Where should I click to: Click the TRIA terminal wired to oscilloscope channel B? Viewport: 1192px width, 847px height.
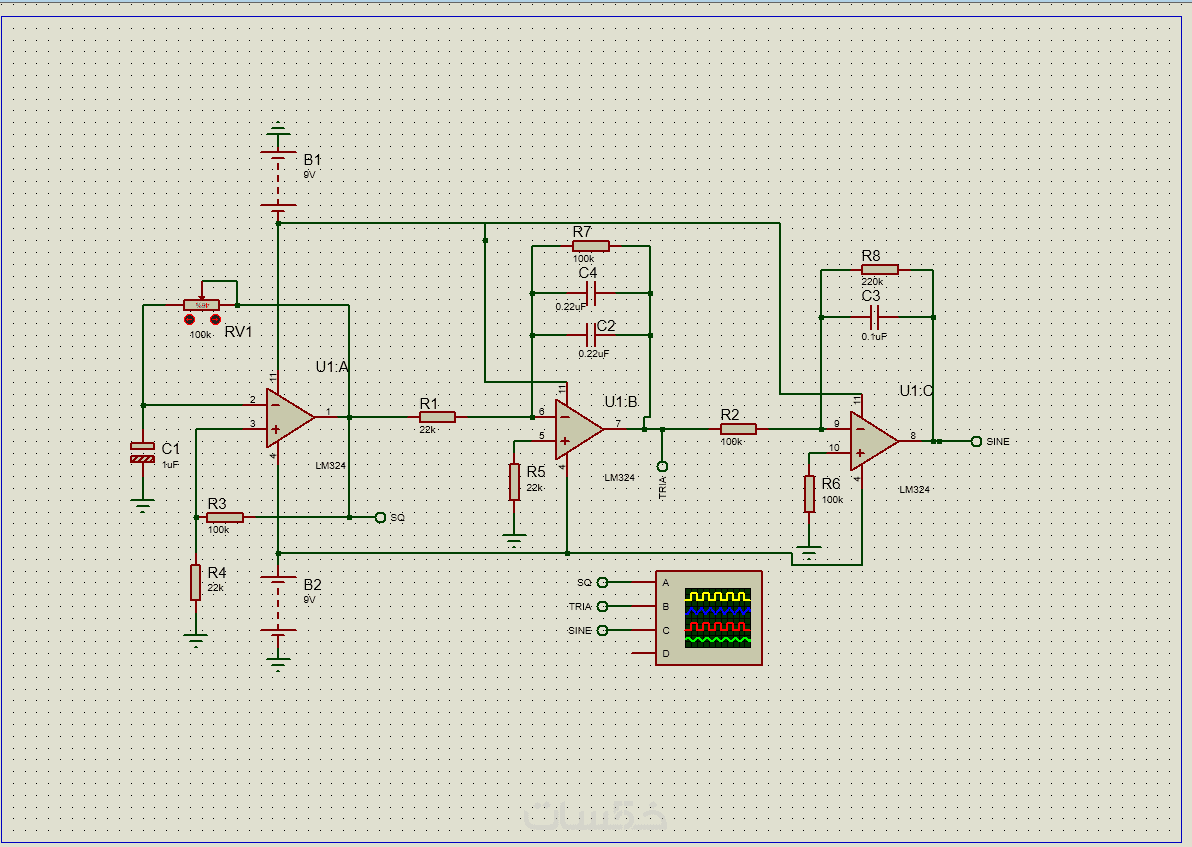coord(602,606)
